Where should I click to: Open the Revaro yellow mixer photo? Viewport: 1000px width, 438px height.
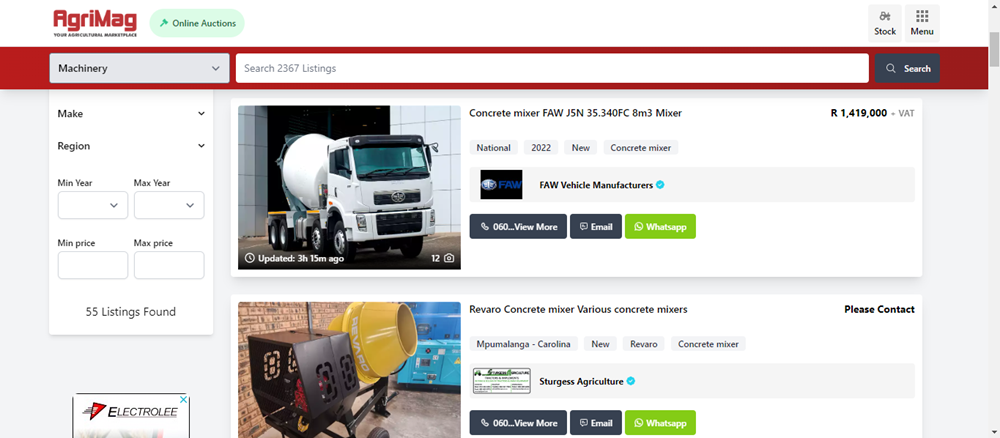[349, 370]
